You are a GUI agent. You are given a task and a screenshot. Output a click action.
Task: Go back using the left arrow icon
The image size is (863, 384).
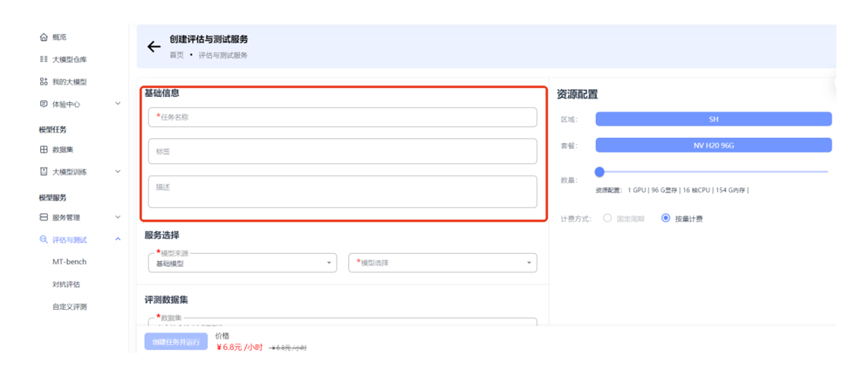coord(154,47)
